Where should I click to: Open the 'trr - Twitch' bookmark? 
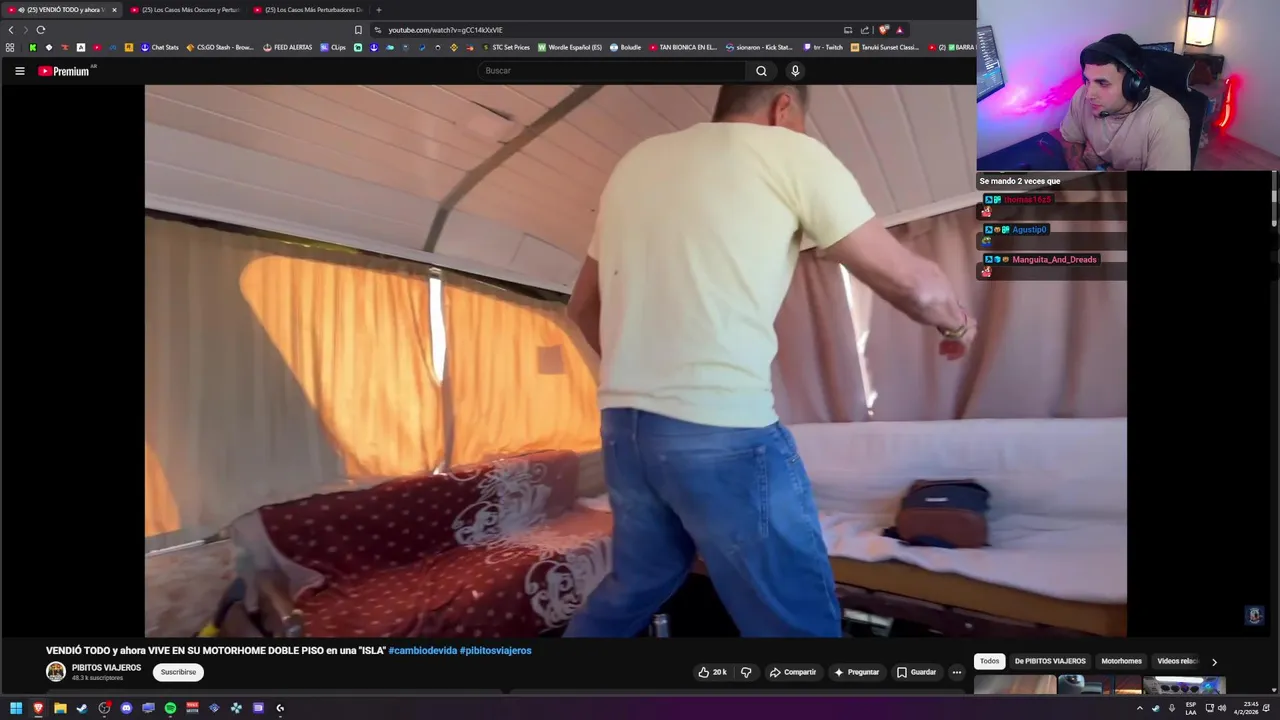point(823,47)
